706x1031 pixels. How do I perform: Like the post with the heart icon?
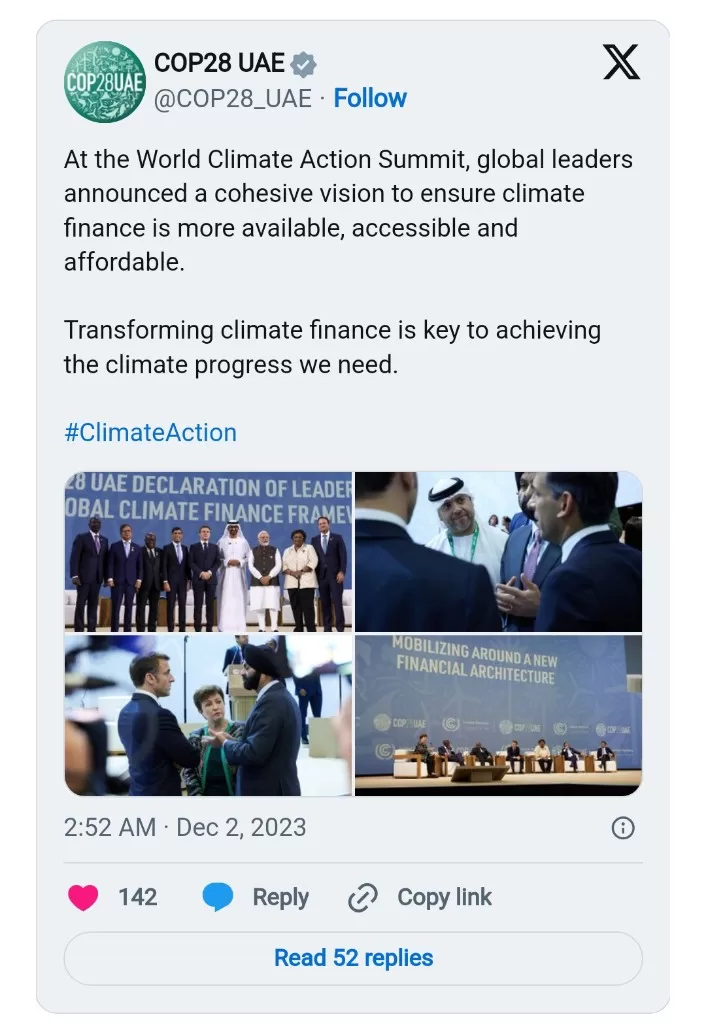pyautogui.click(x=83, y=897)
